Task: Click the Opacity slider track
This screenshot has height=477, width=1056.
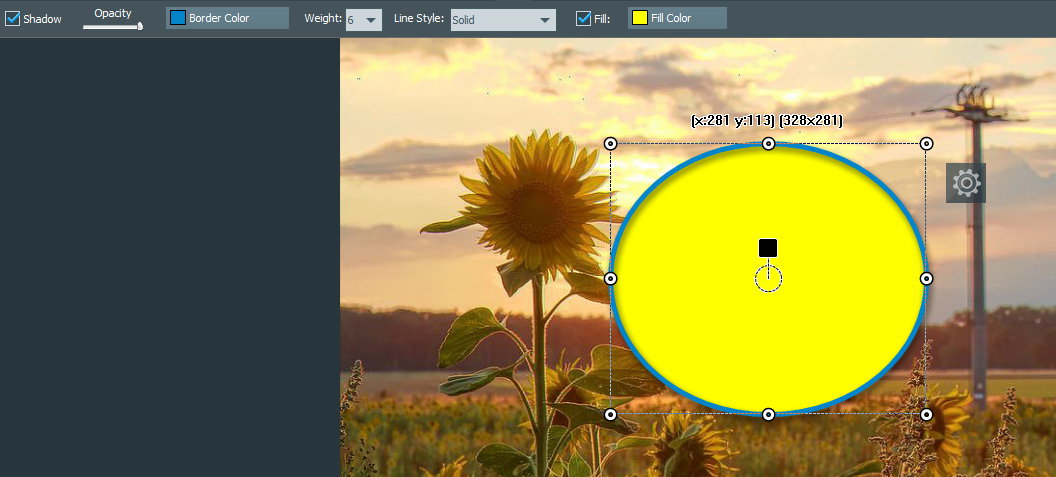Action: pos(112,26)
